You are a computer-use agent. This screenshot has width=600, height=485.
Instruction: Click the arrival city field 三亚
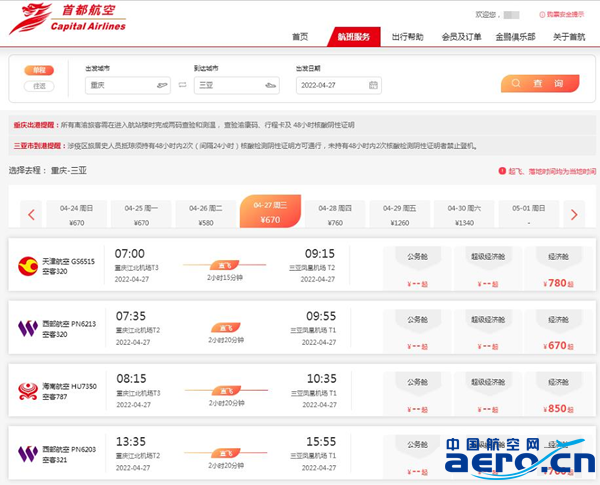pos(236,85)
